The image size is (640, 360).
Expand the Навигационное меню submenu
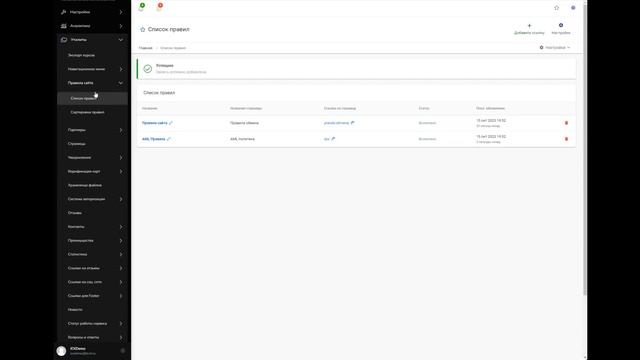tap(121, 69)
